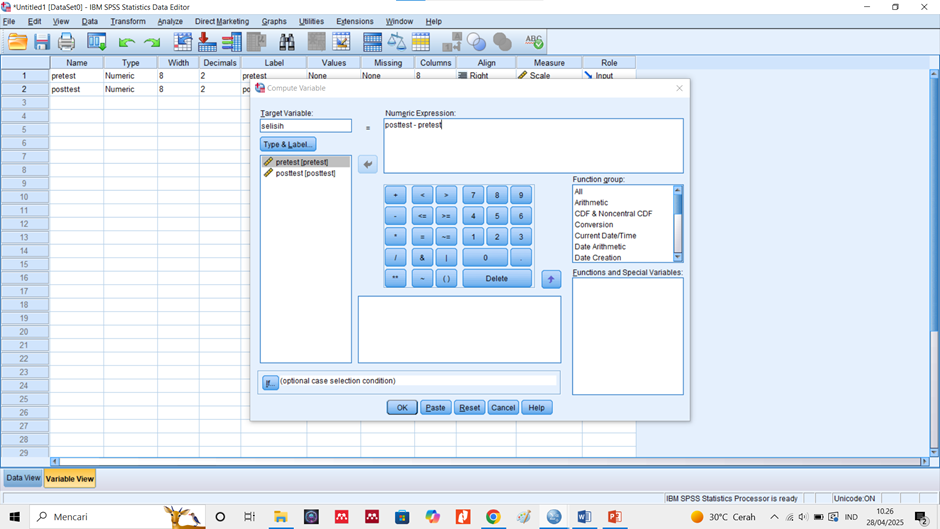
Task: Open the Graphs menu
Action: click(x=274, y=21)
